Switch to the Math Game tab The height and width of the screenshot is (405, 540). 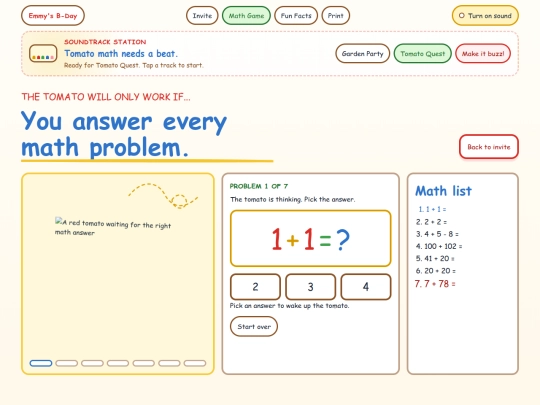pos(246,15)
